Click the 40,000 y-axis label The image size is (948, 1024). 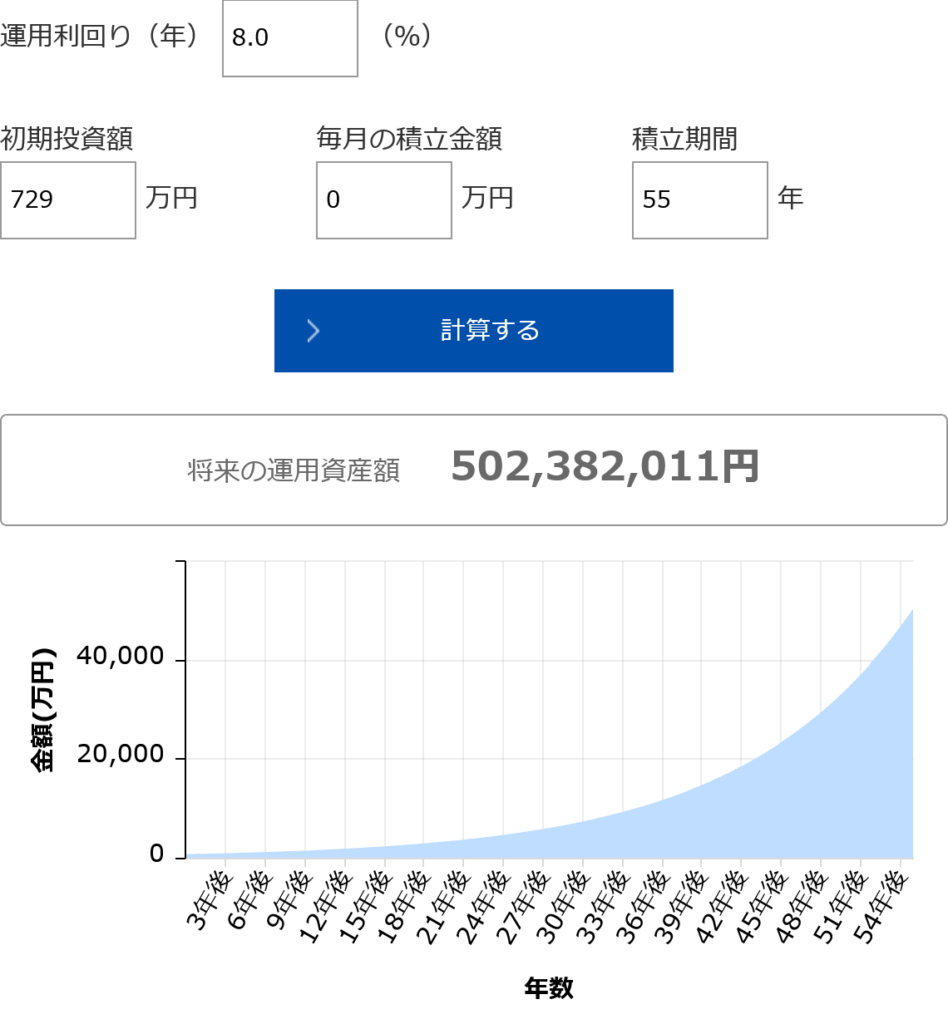(128, 657)
